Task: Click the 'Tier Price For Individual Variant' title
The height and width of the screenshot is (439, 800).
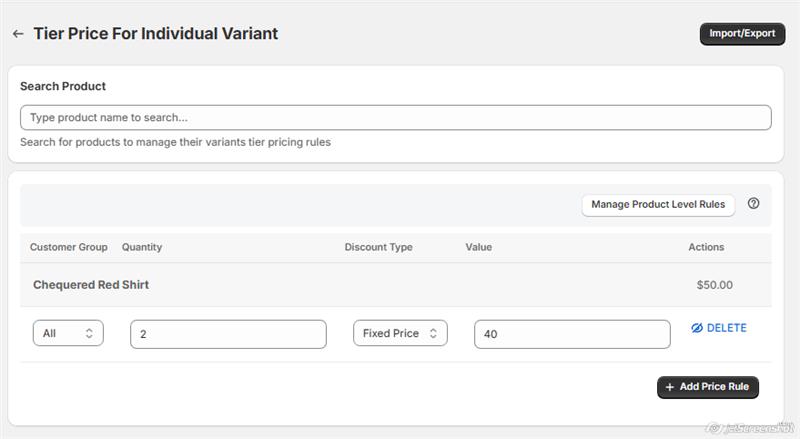Action: (156, 34)
